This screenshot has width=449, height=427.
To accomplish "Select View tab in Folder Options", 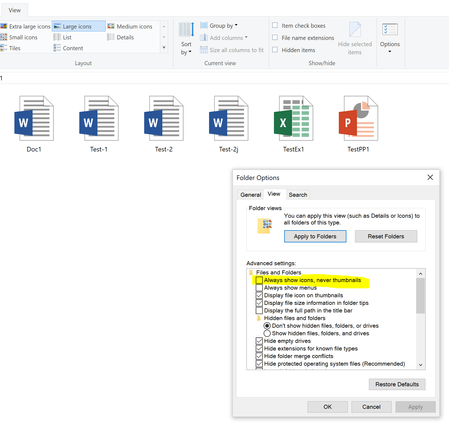I will tap(274, 194).
